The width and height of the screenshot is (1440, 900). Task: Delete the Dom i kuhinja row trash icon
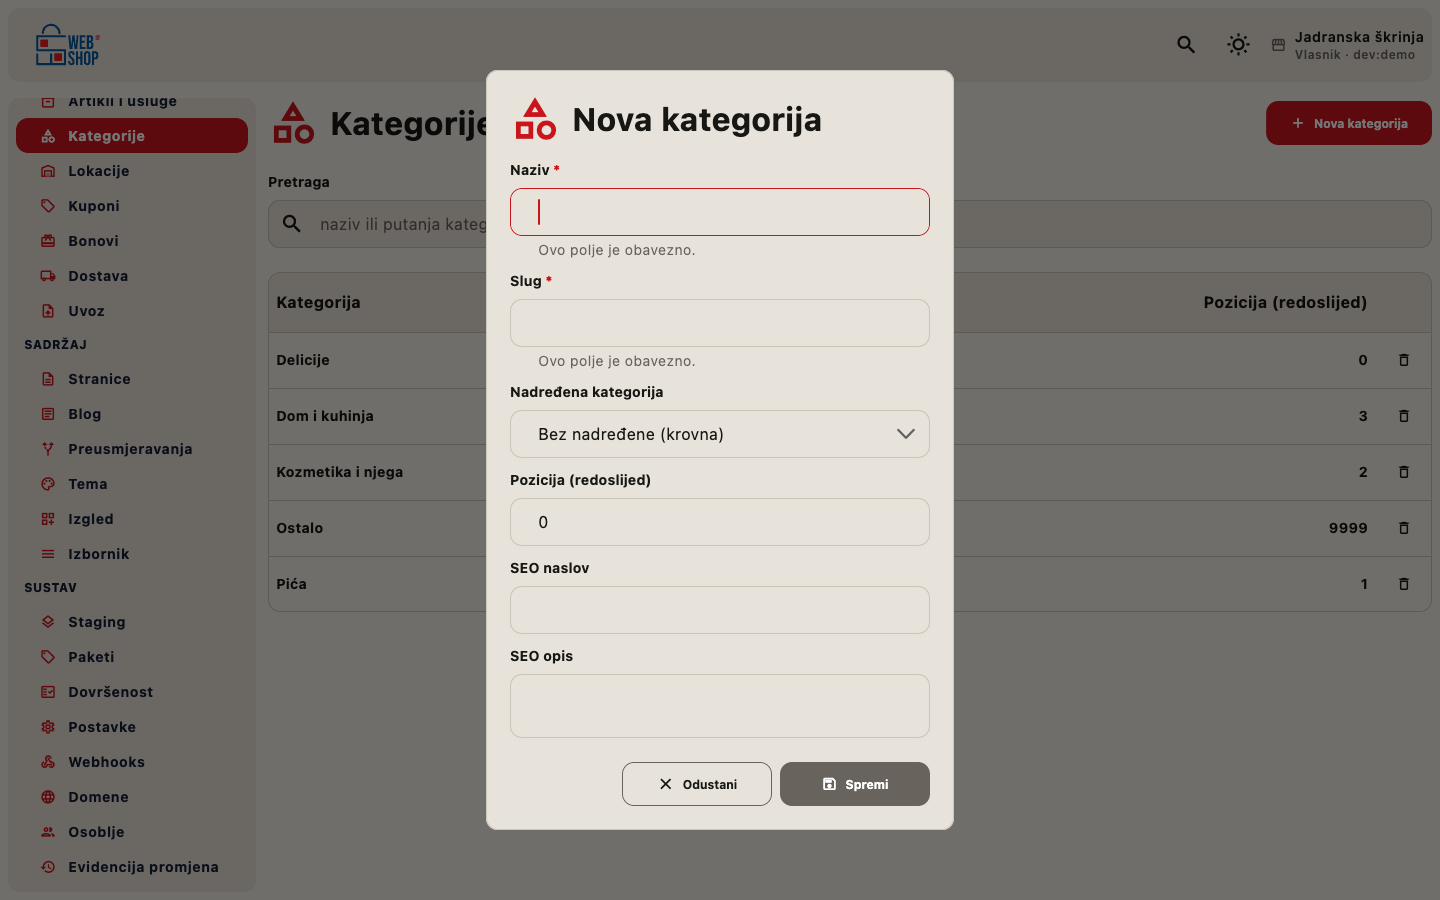(x=1404, y=416)
